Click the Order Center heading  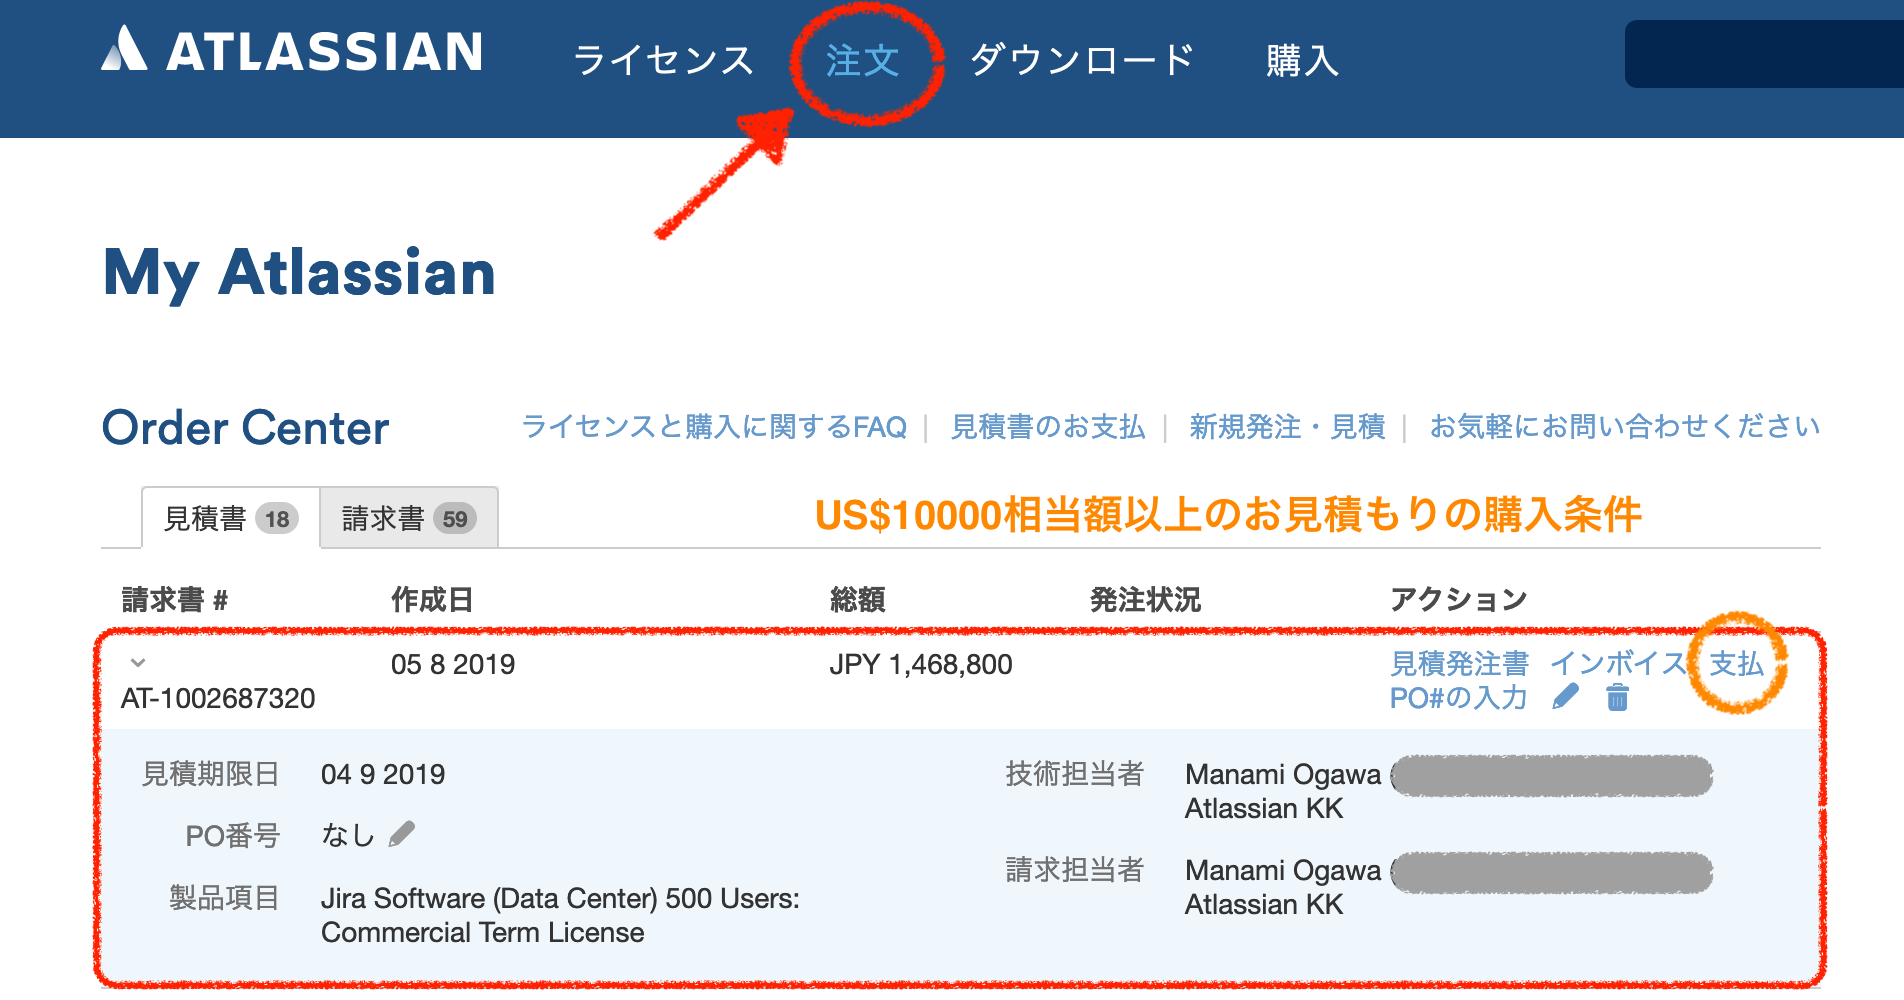click(246, 428)
